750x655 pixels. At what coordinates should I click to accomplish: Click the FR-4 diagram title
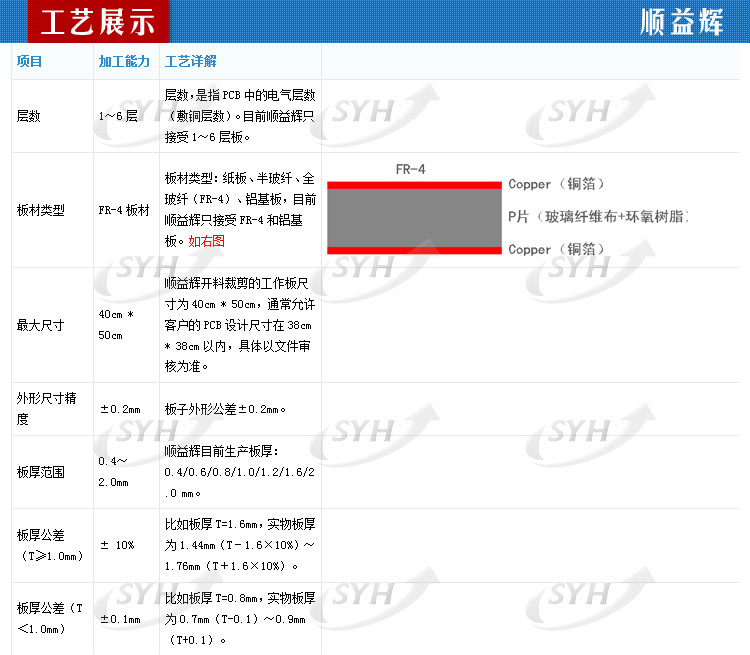click(x=410, y=169)
